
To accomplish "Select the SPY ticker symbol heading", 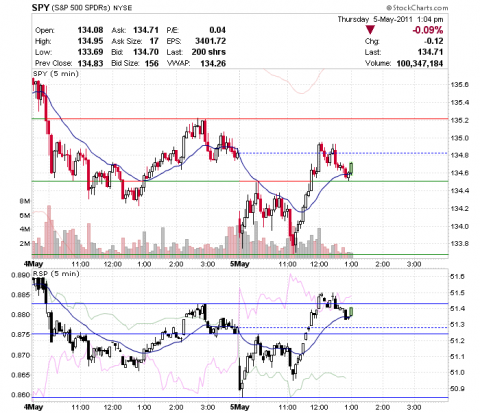I will coord(40,7).
